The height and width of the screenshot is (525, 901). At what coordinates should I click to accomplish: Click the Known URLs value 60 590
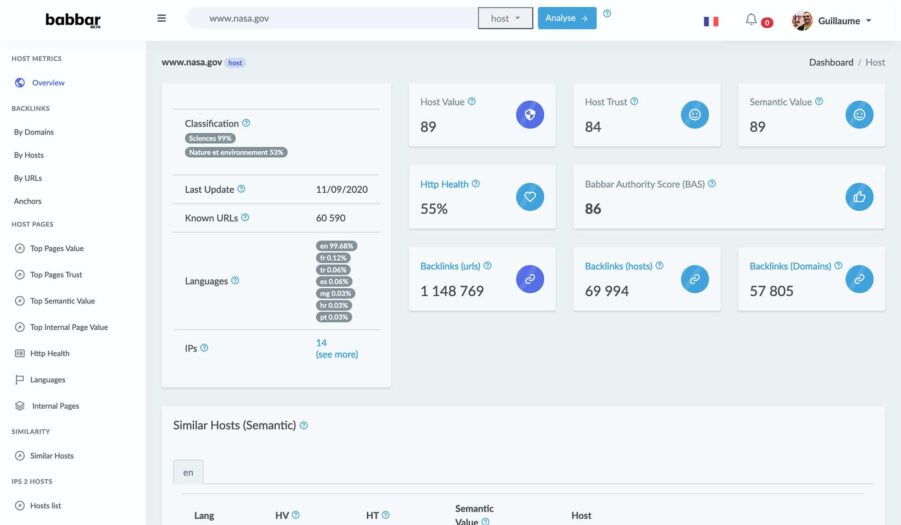pyautogui.click(x=330, y=218)
